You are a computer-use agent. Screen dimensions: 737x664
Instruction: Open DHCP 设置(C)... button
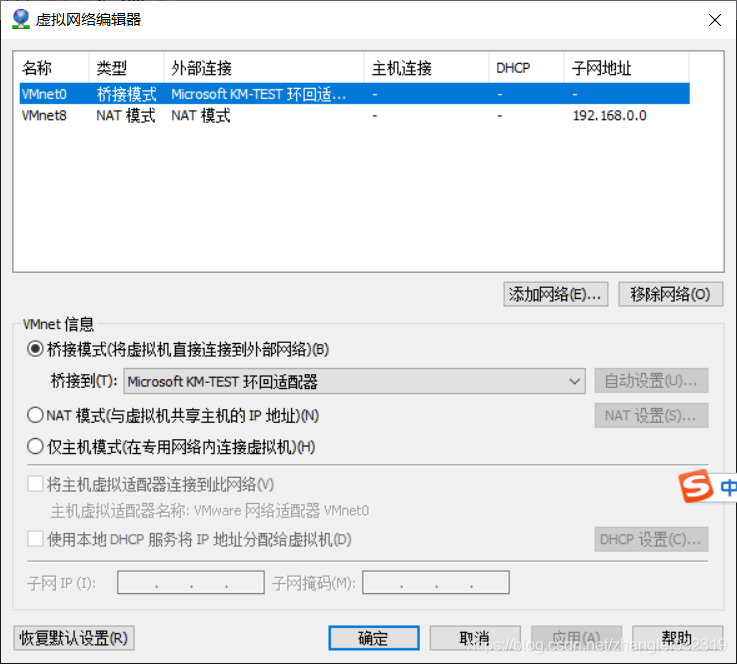tap(651, 539)
